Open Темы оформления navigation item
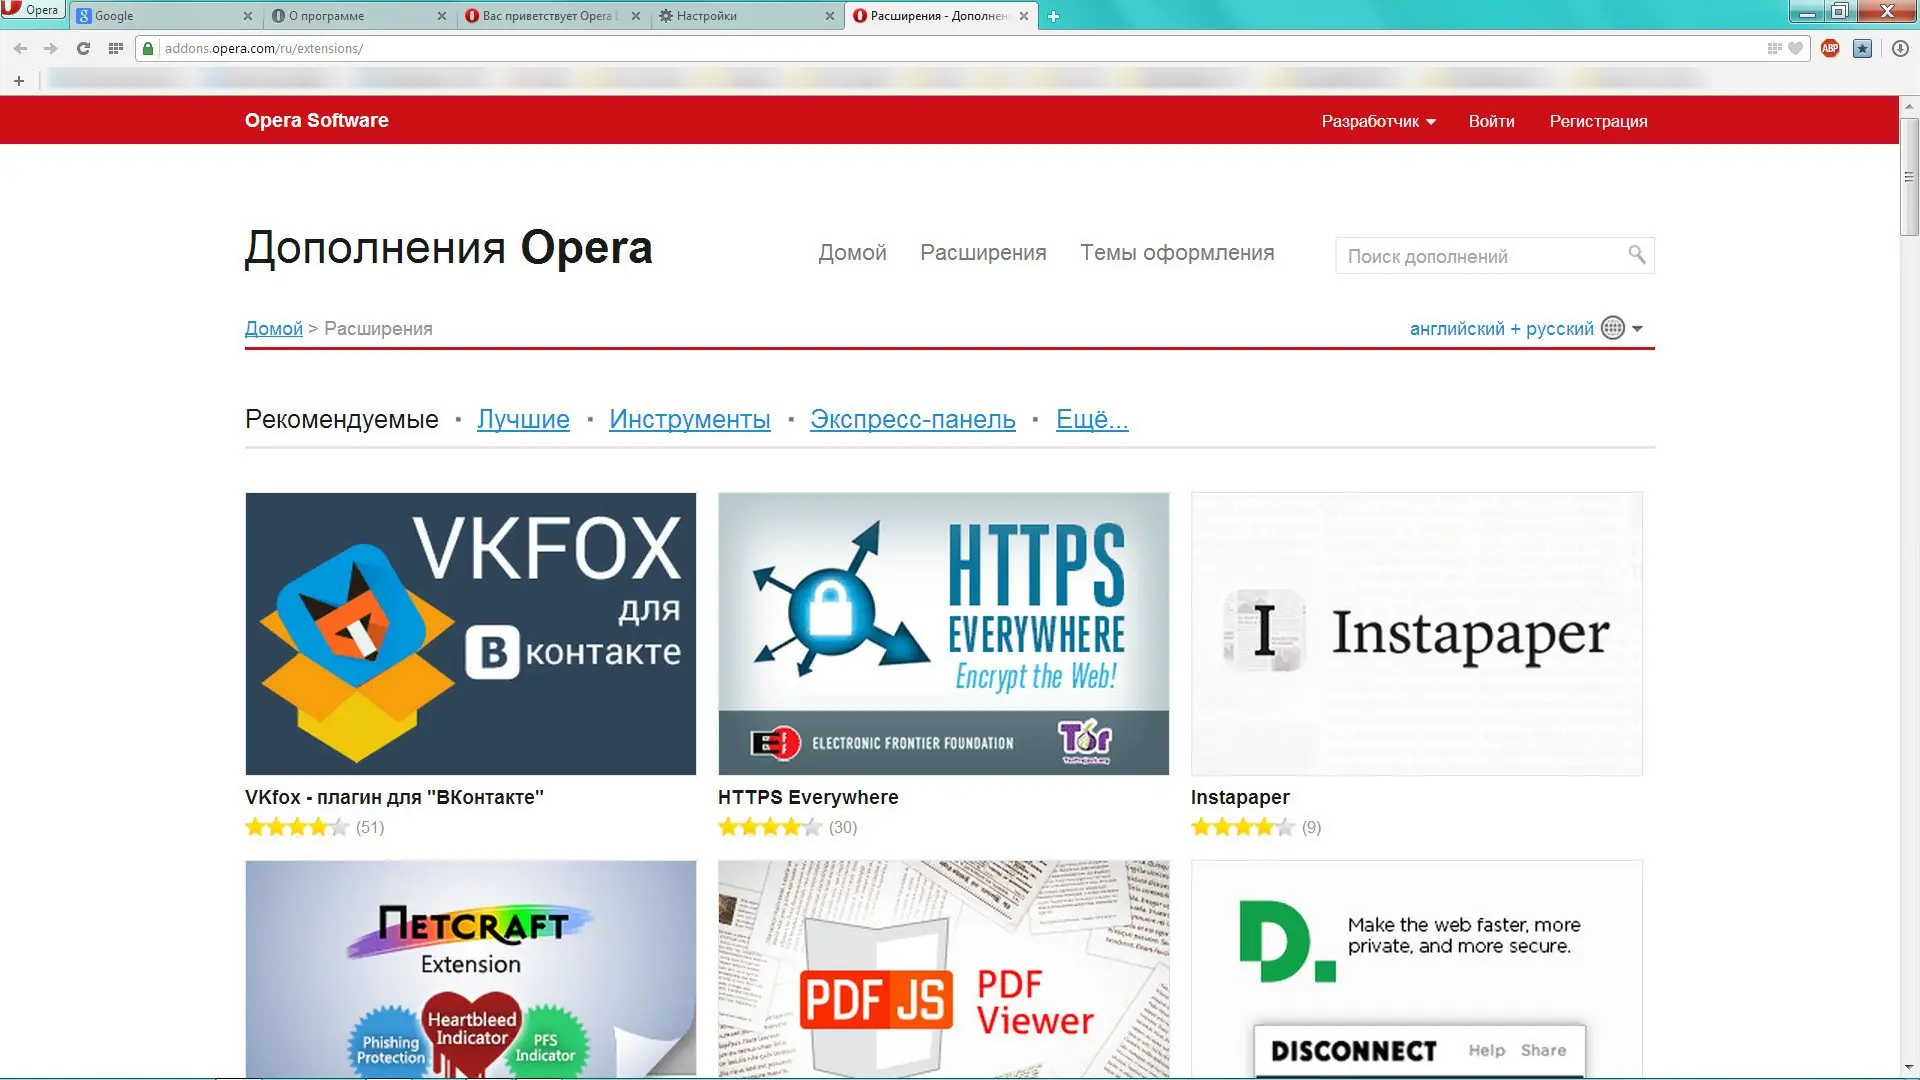The image size is (1920, 1080). coord(1177,253)
